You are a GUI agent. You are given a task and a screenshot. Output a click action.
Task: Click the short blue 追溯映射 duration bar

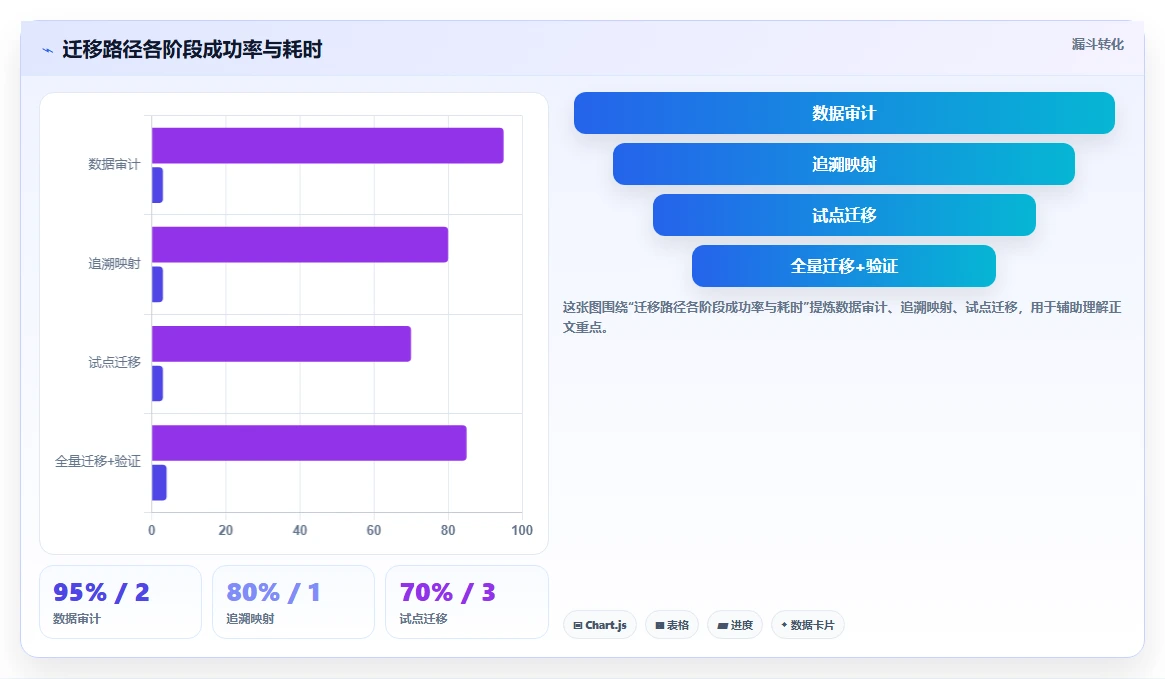pyautogui.click(x=158, y=285)
